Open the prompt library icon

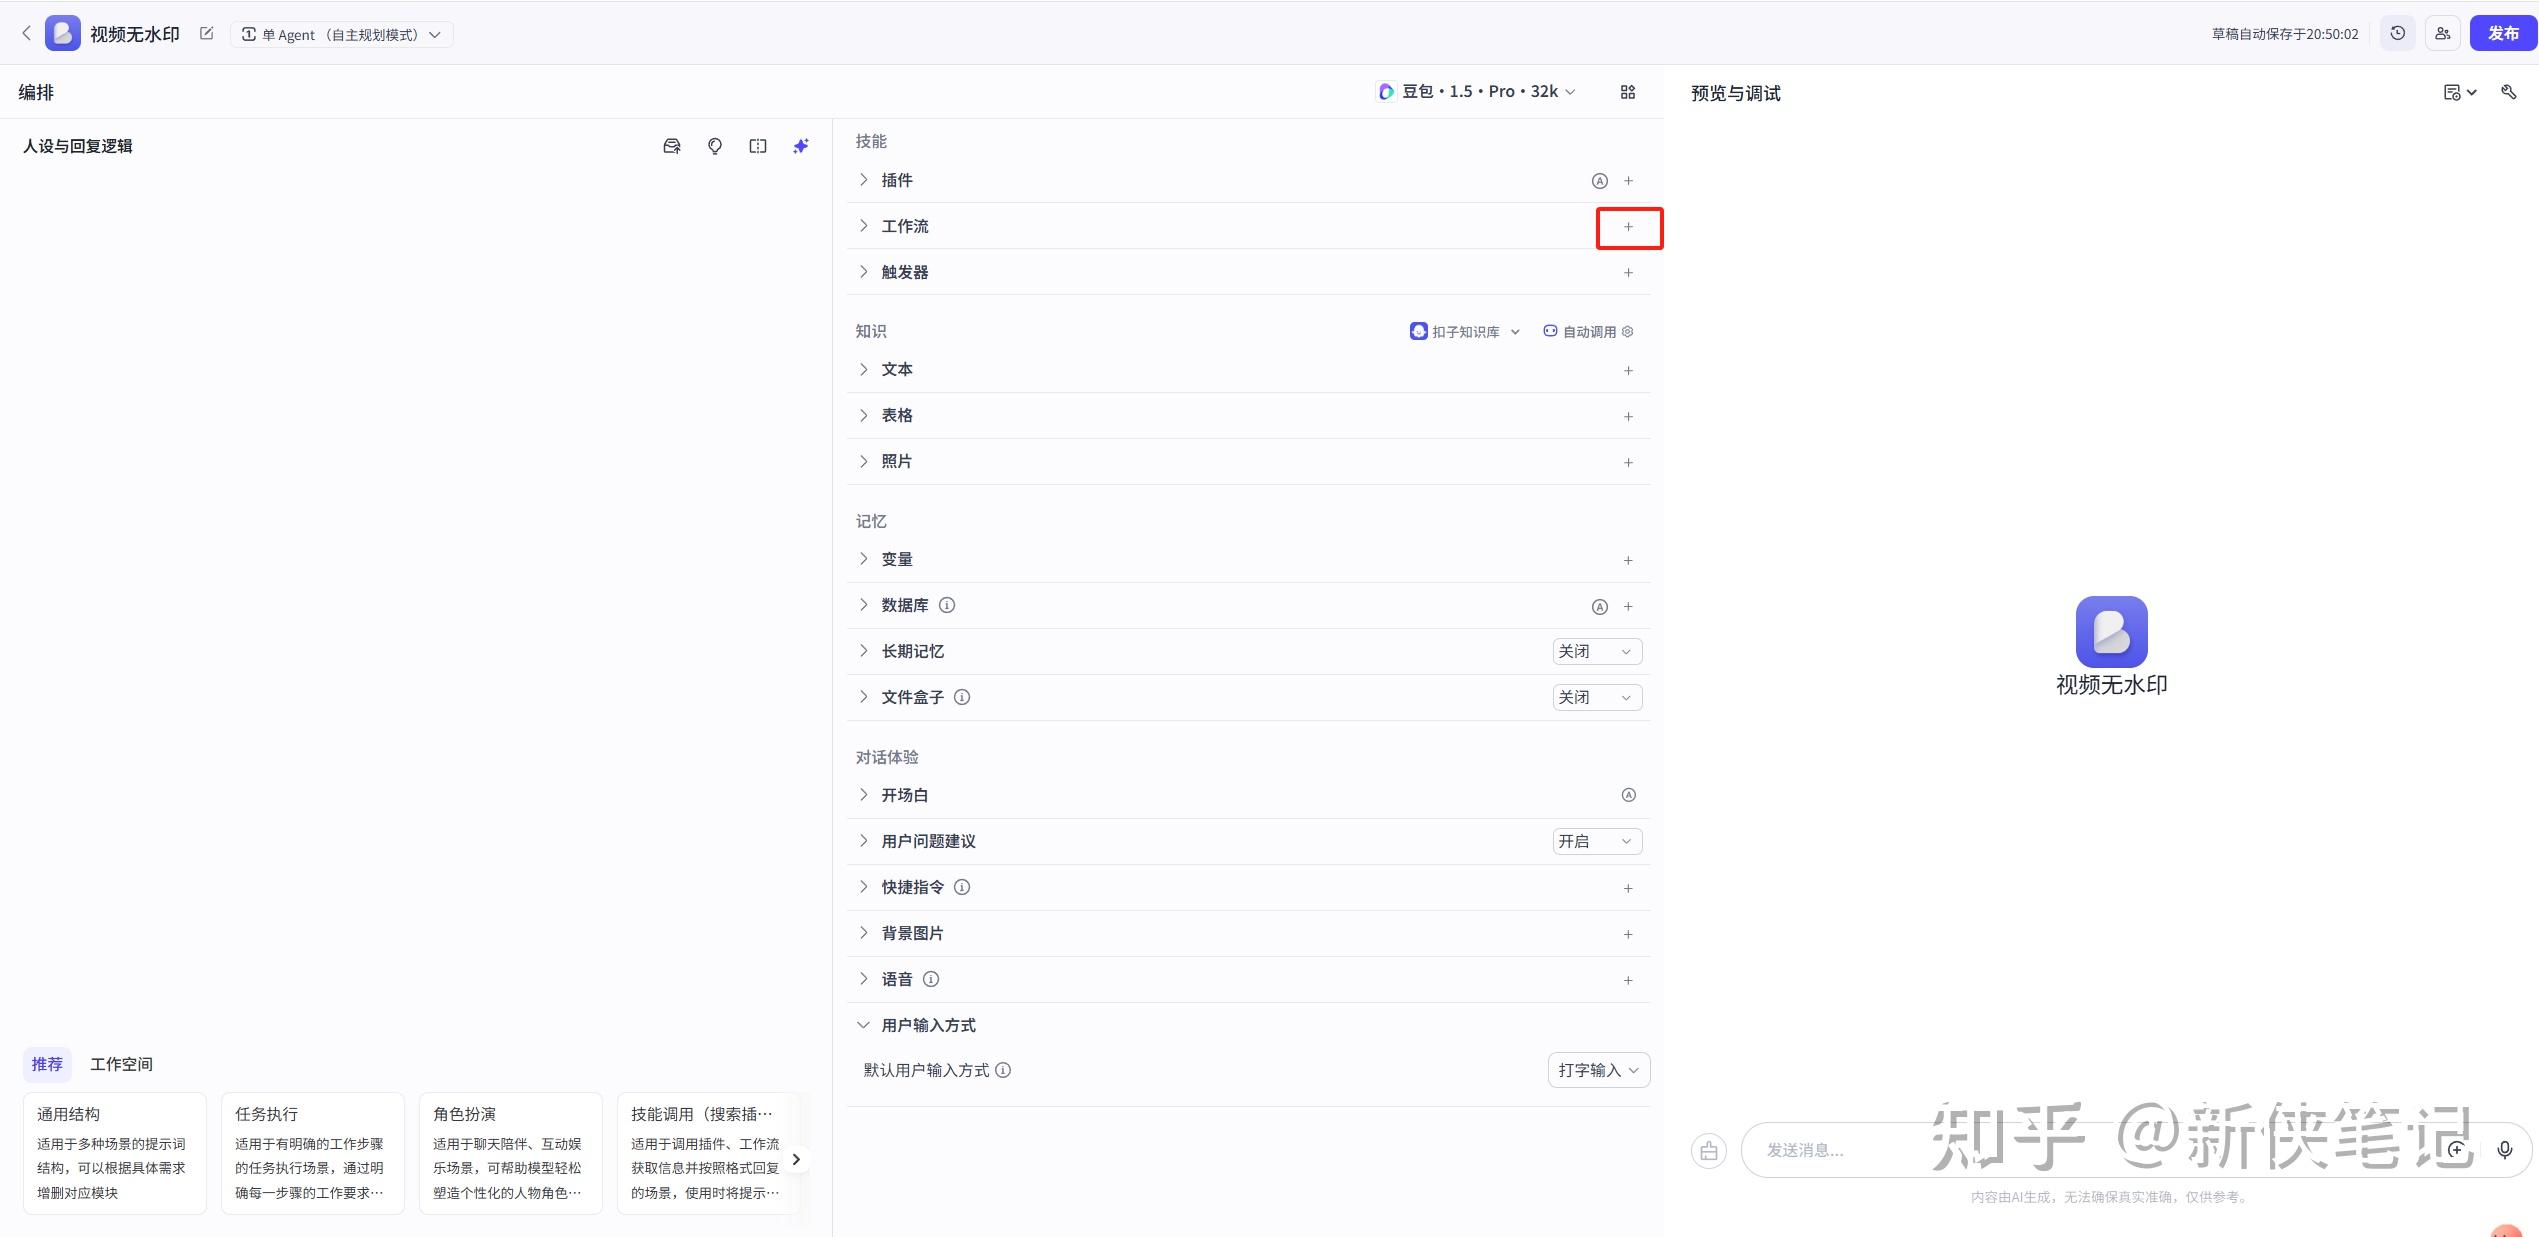(672, 146)
